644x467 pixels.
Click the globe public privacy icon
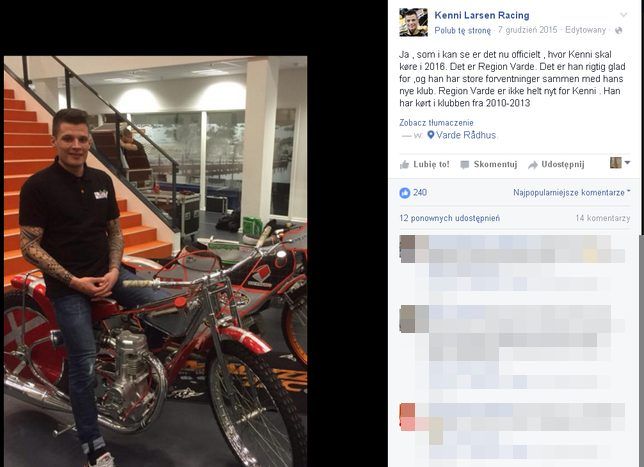619,30
